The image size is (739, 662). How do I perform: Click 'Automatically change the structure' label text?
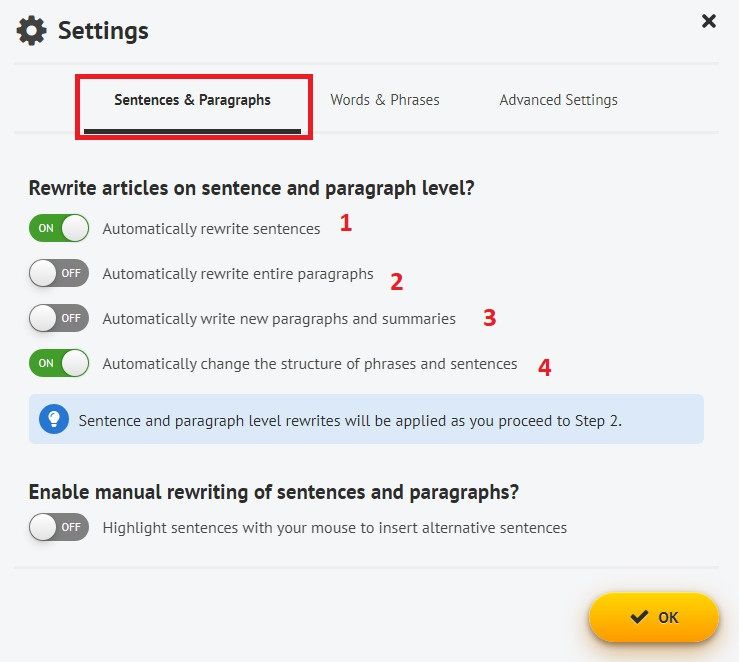(x=310, y=364)
